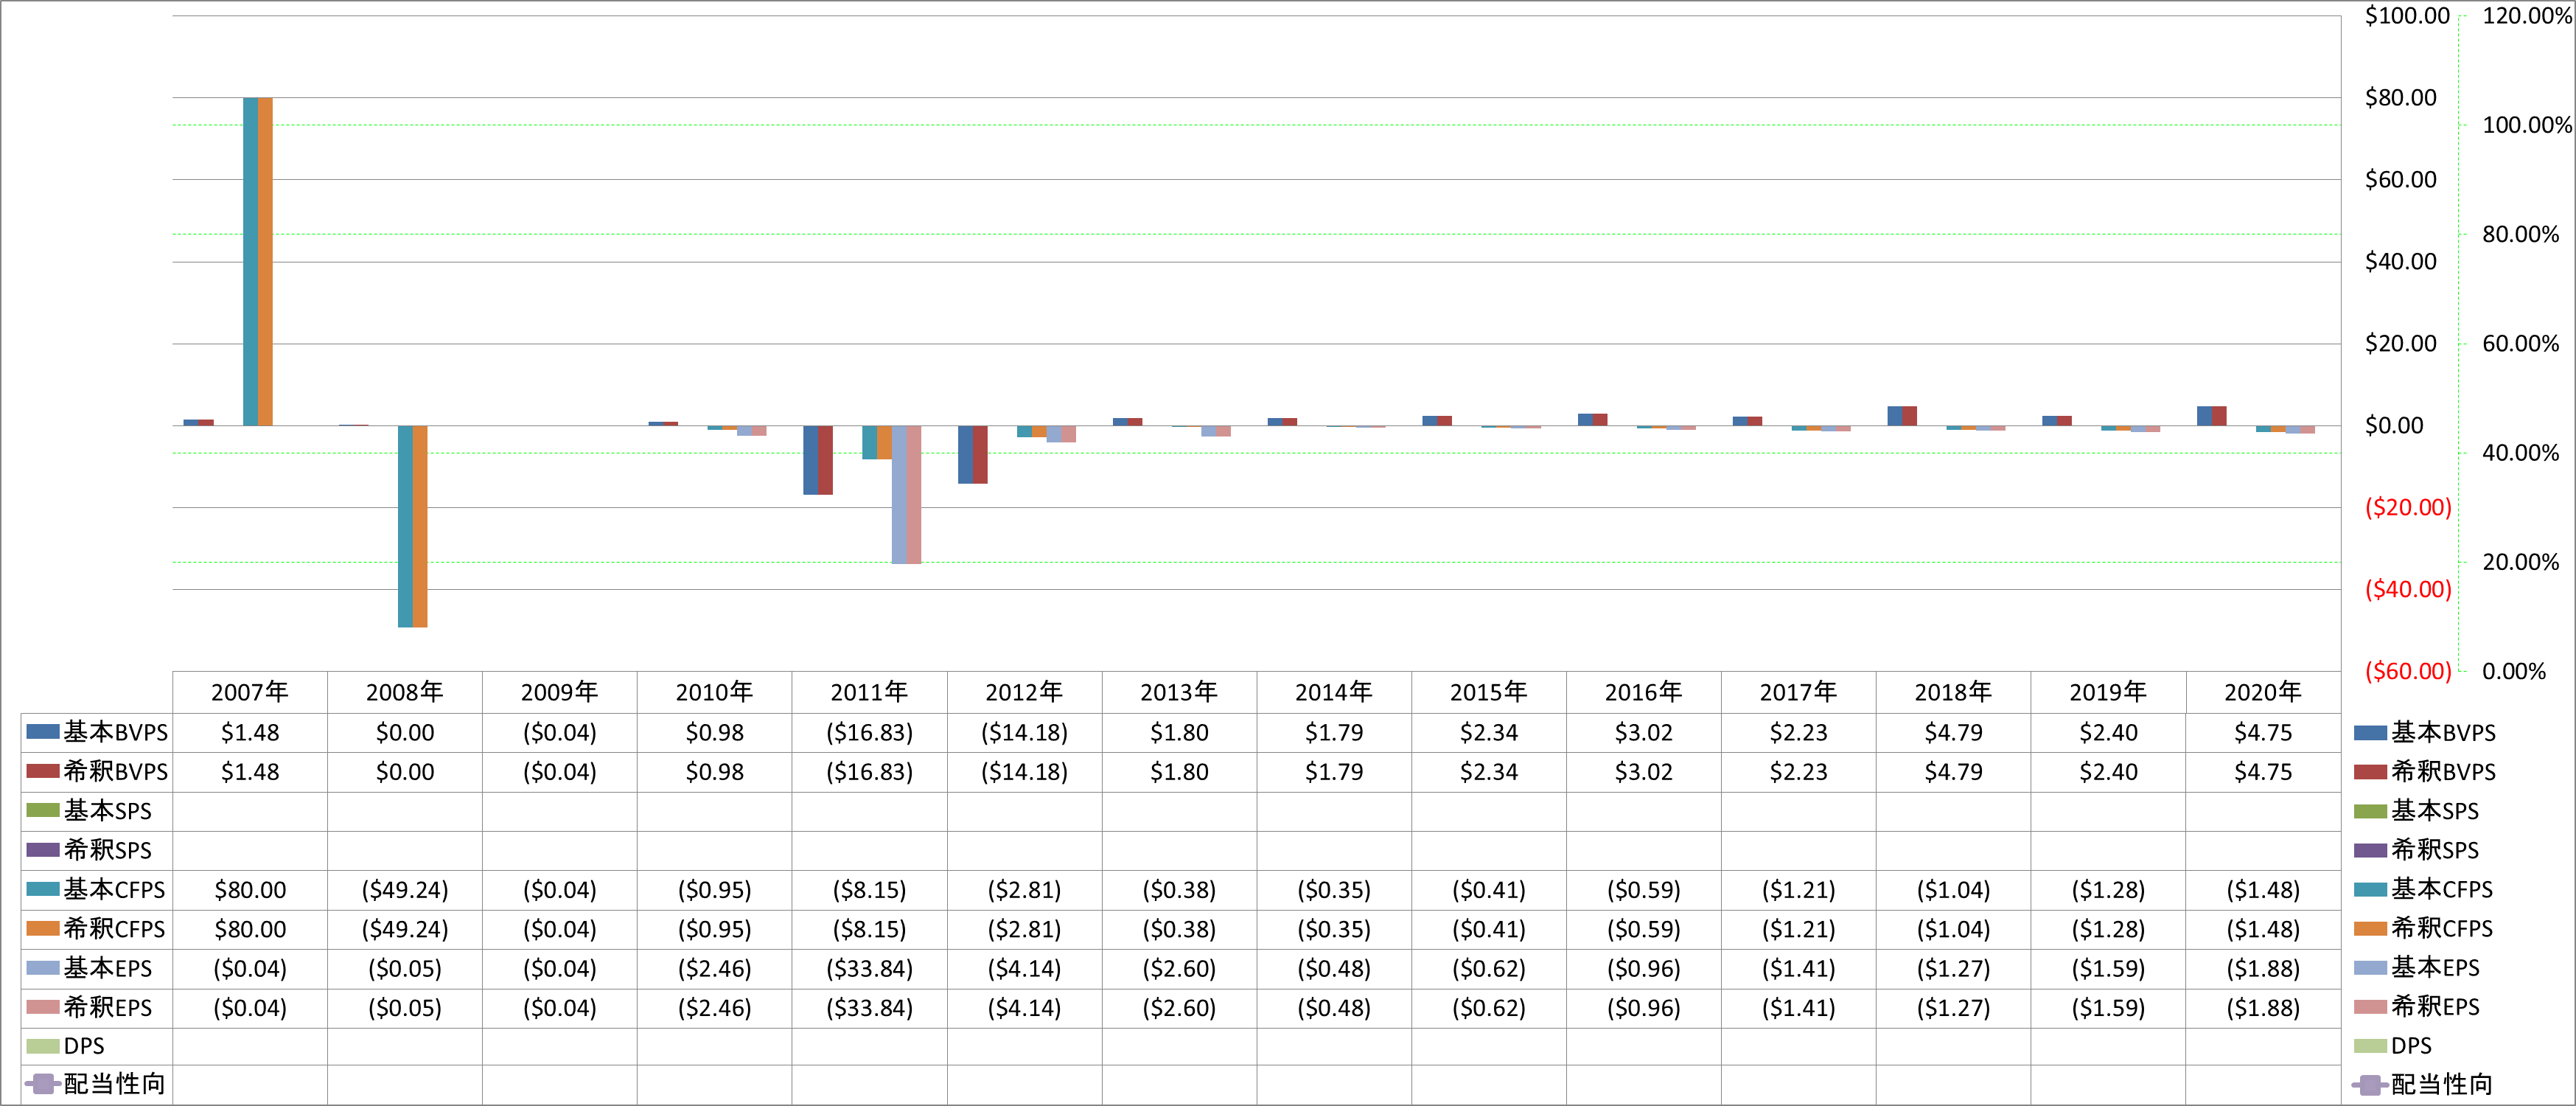Select the ($16.83) 基本BVPS cell for 2011年
2576x1106 pixels.
[x=870, y=733]
